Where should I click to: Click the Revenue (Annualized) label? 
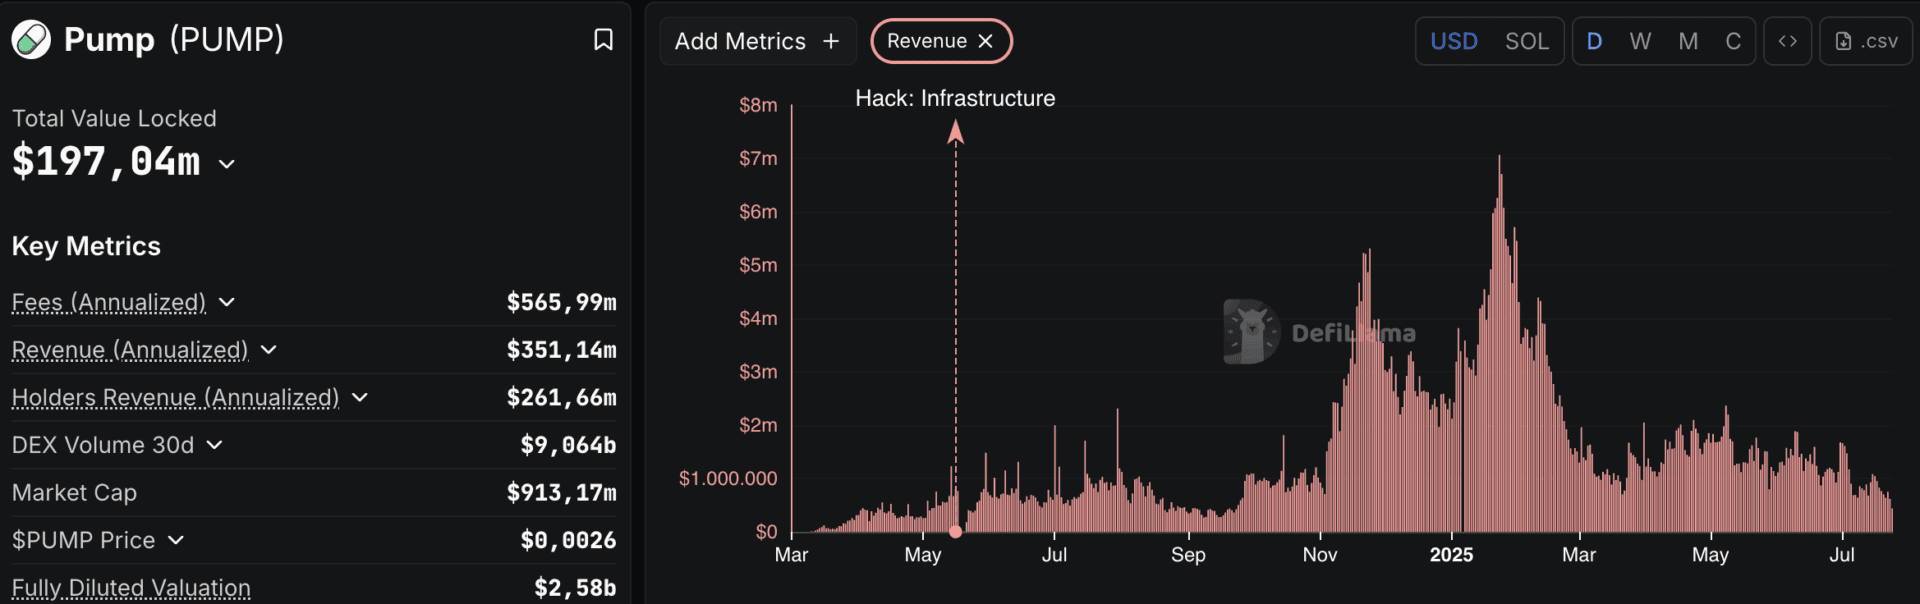[130, 350]
